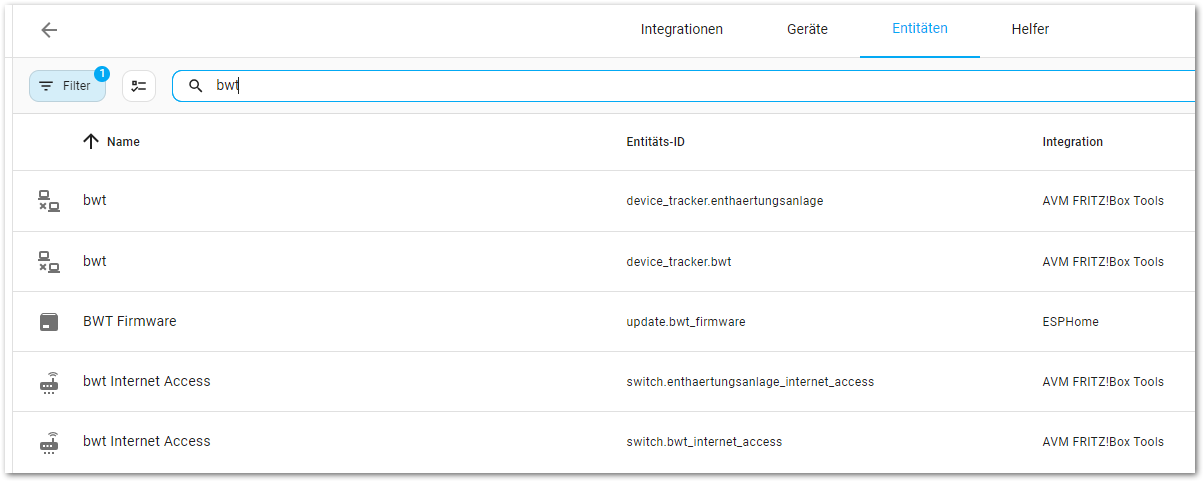This screenshot has height=482, width=1204.
Task: Sort entities by Name column
Action: tap(123, 142)
